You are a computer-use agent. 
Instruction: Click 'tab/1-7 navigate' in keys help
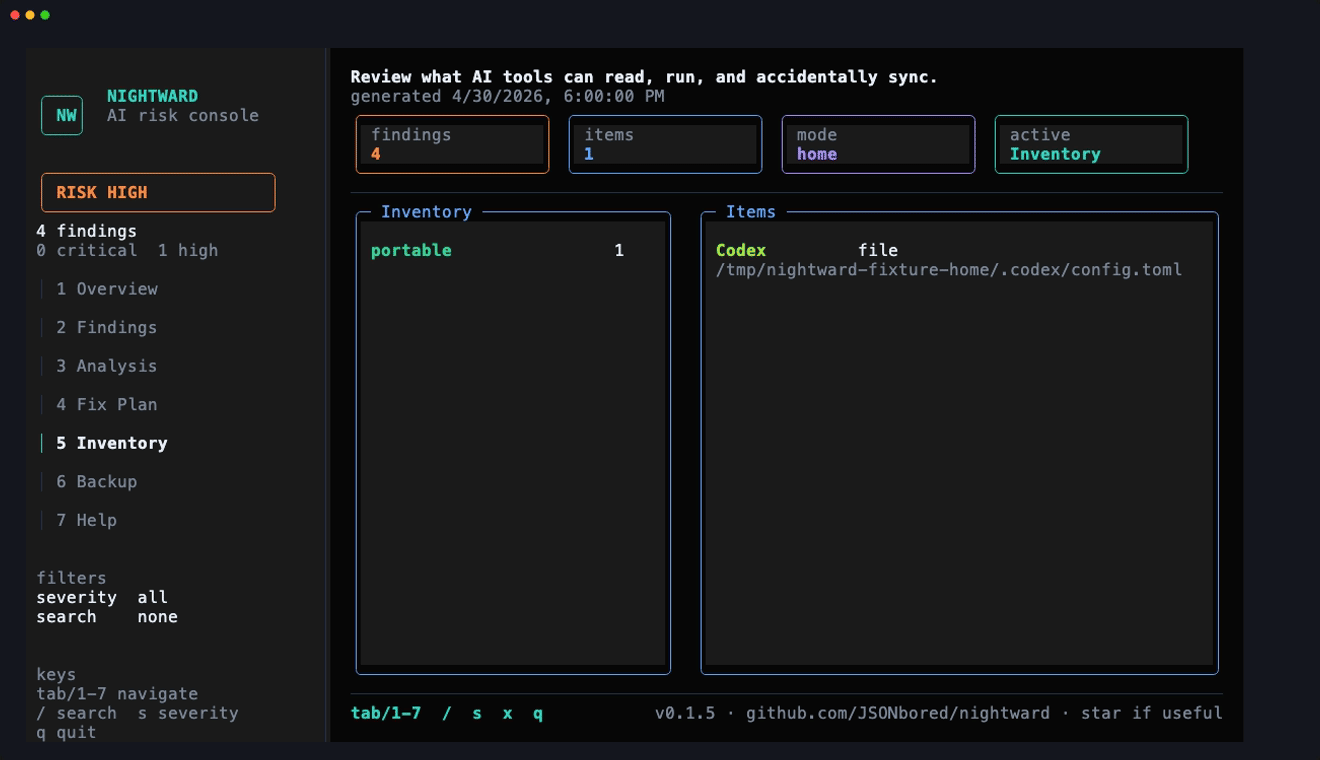pos(117,694)
